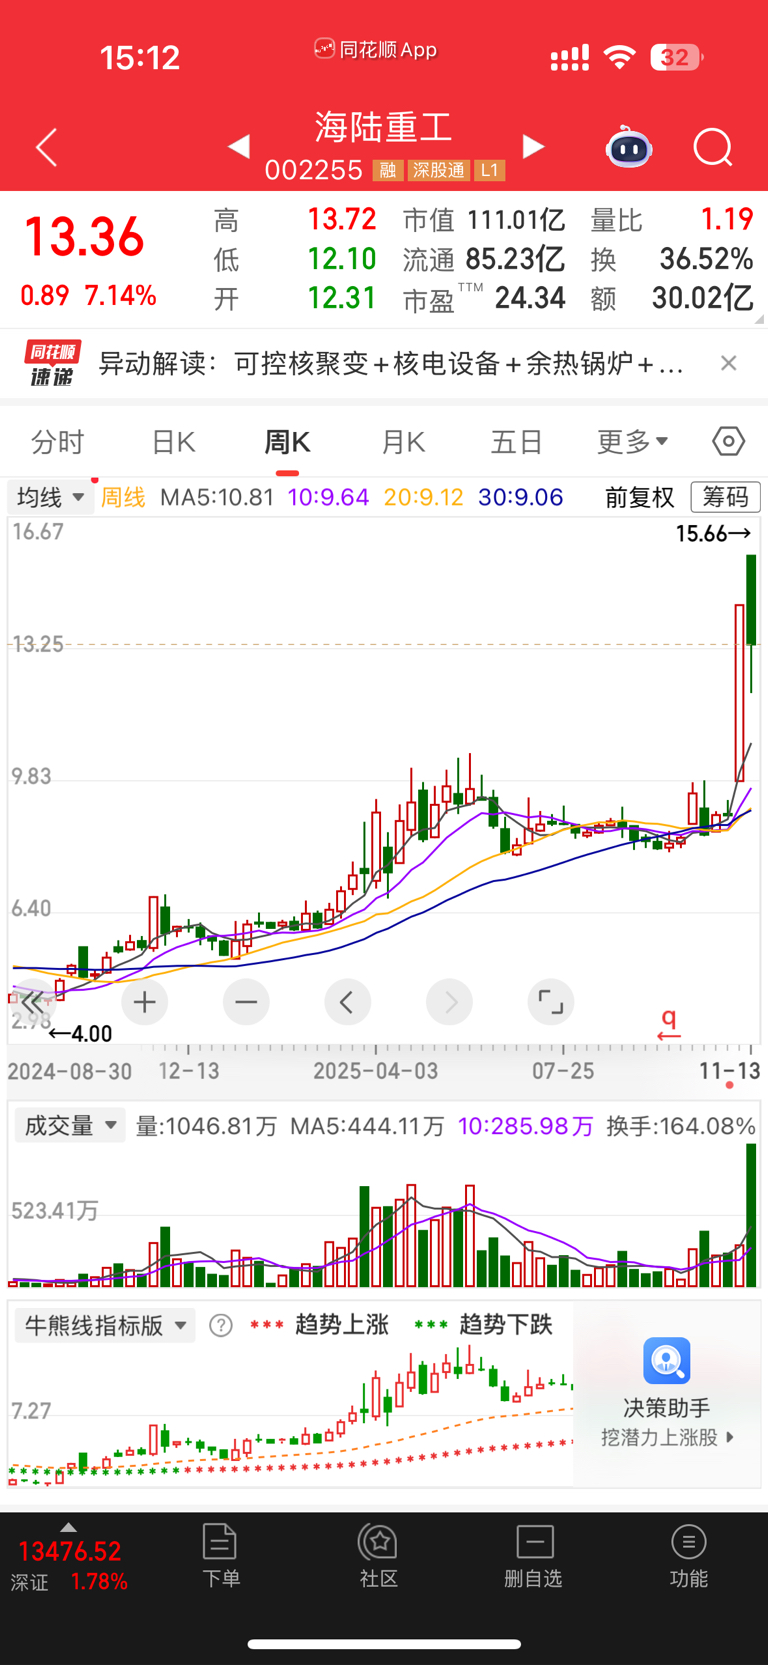769x1665 pixels.
Task: Switch to next stock with right triangle
Action: (x=534, y=147)
